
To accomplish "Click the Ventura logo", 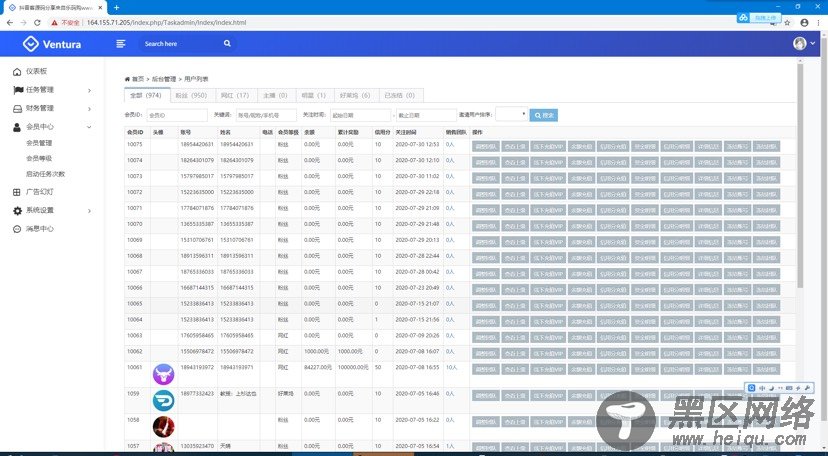I will tap(52, 44).
